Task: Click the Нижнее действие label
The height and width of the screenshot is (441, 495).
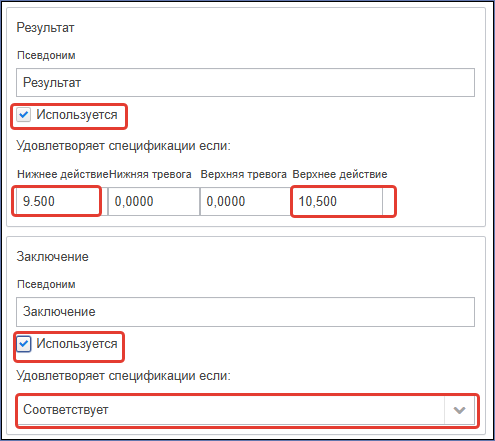Action: pos(63,174)
